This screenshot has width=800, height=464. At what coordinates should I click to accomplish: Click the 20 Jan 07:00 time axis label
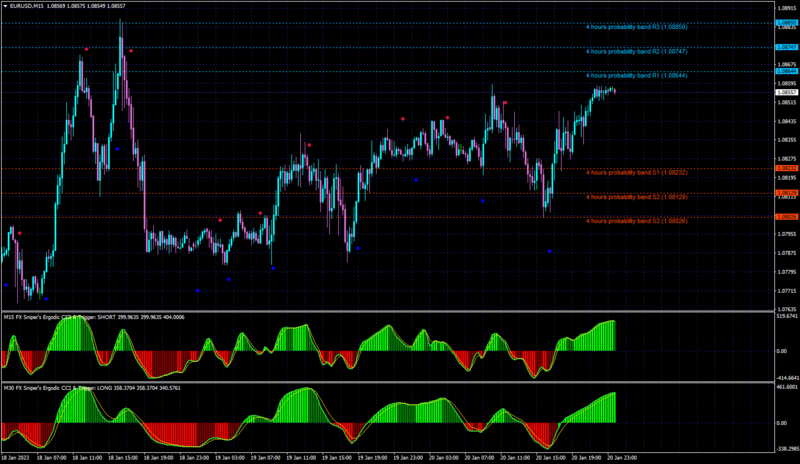(x=480, y=458)
